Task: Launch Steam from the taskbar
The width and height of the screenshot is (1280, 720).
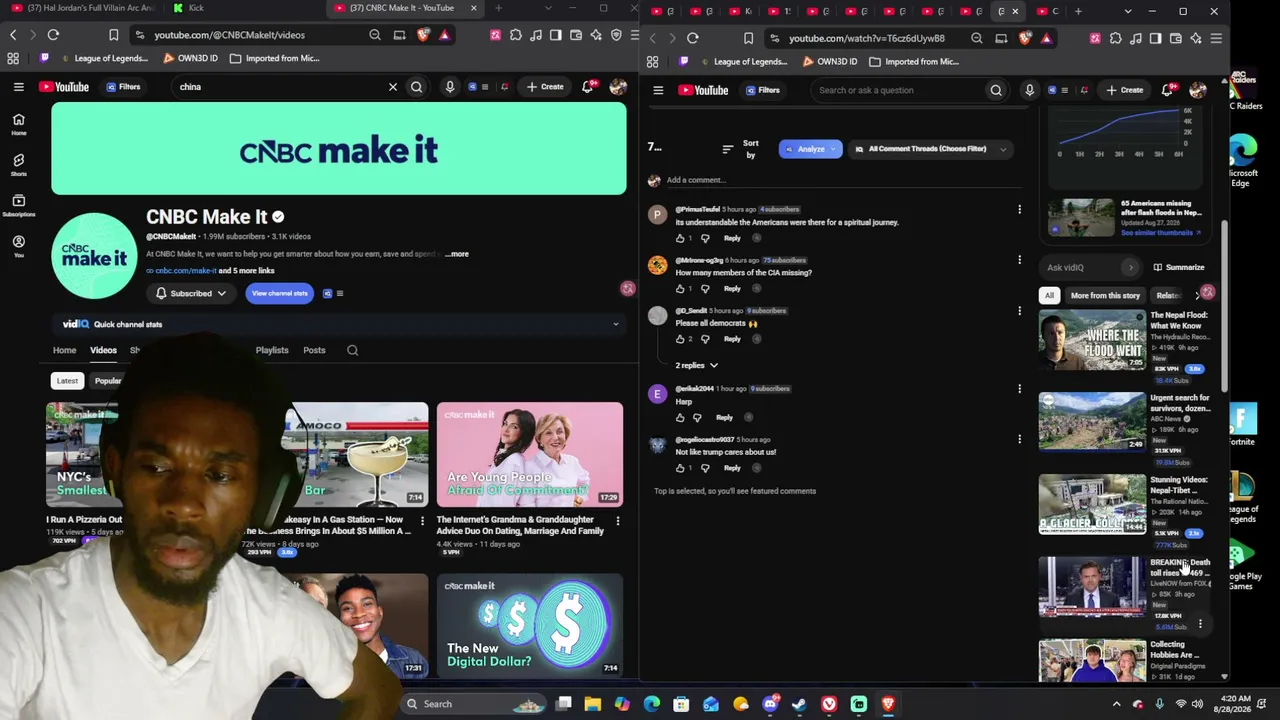Action: tap(799, 704)
